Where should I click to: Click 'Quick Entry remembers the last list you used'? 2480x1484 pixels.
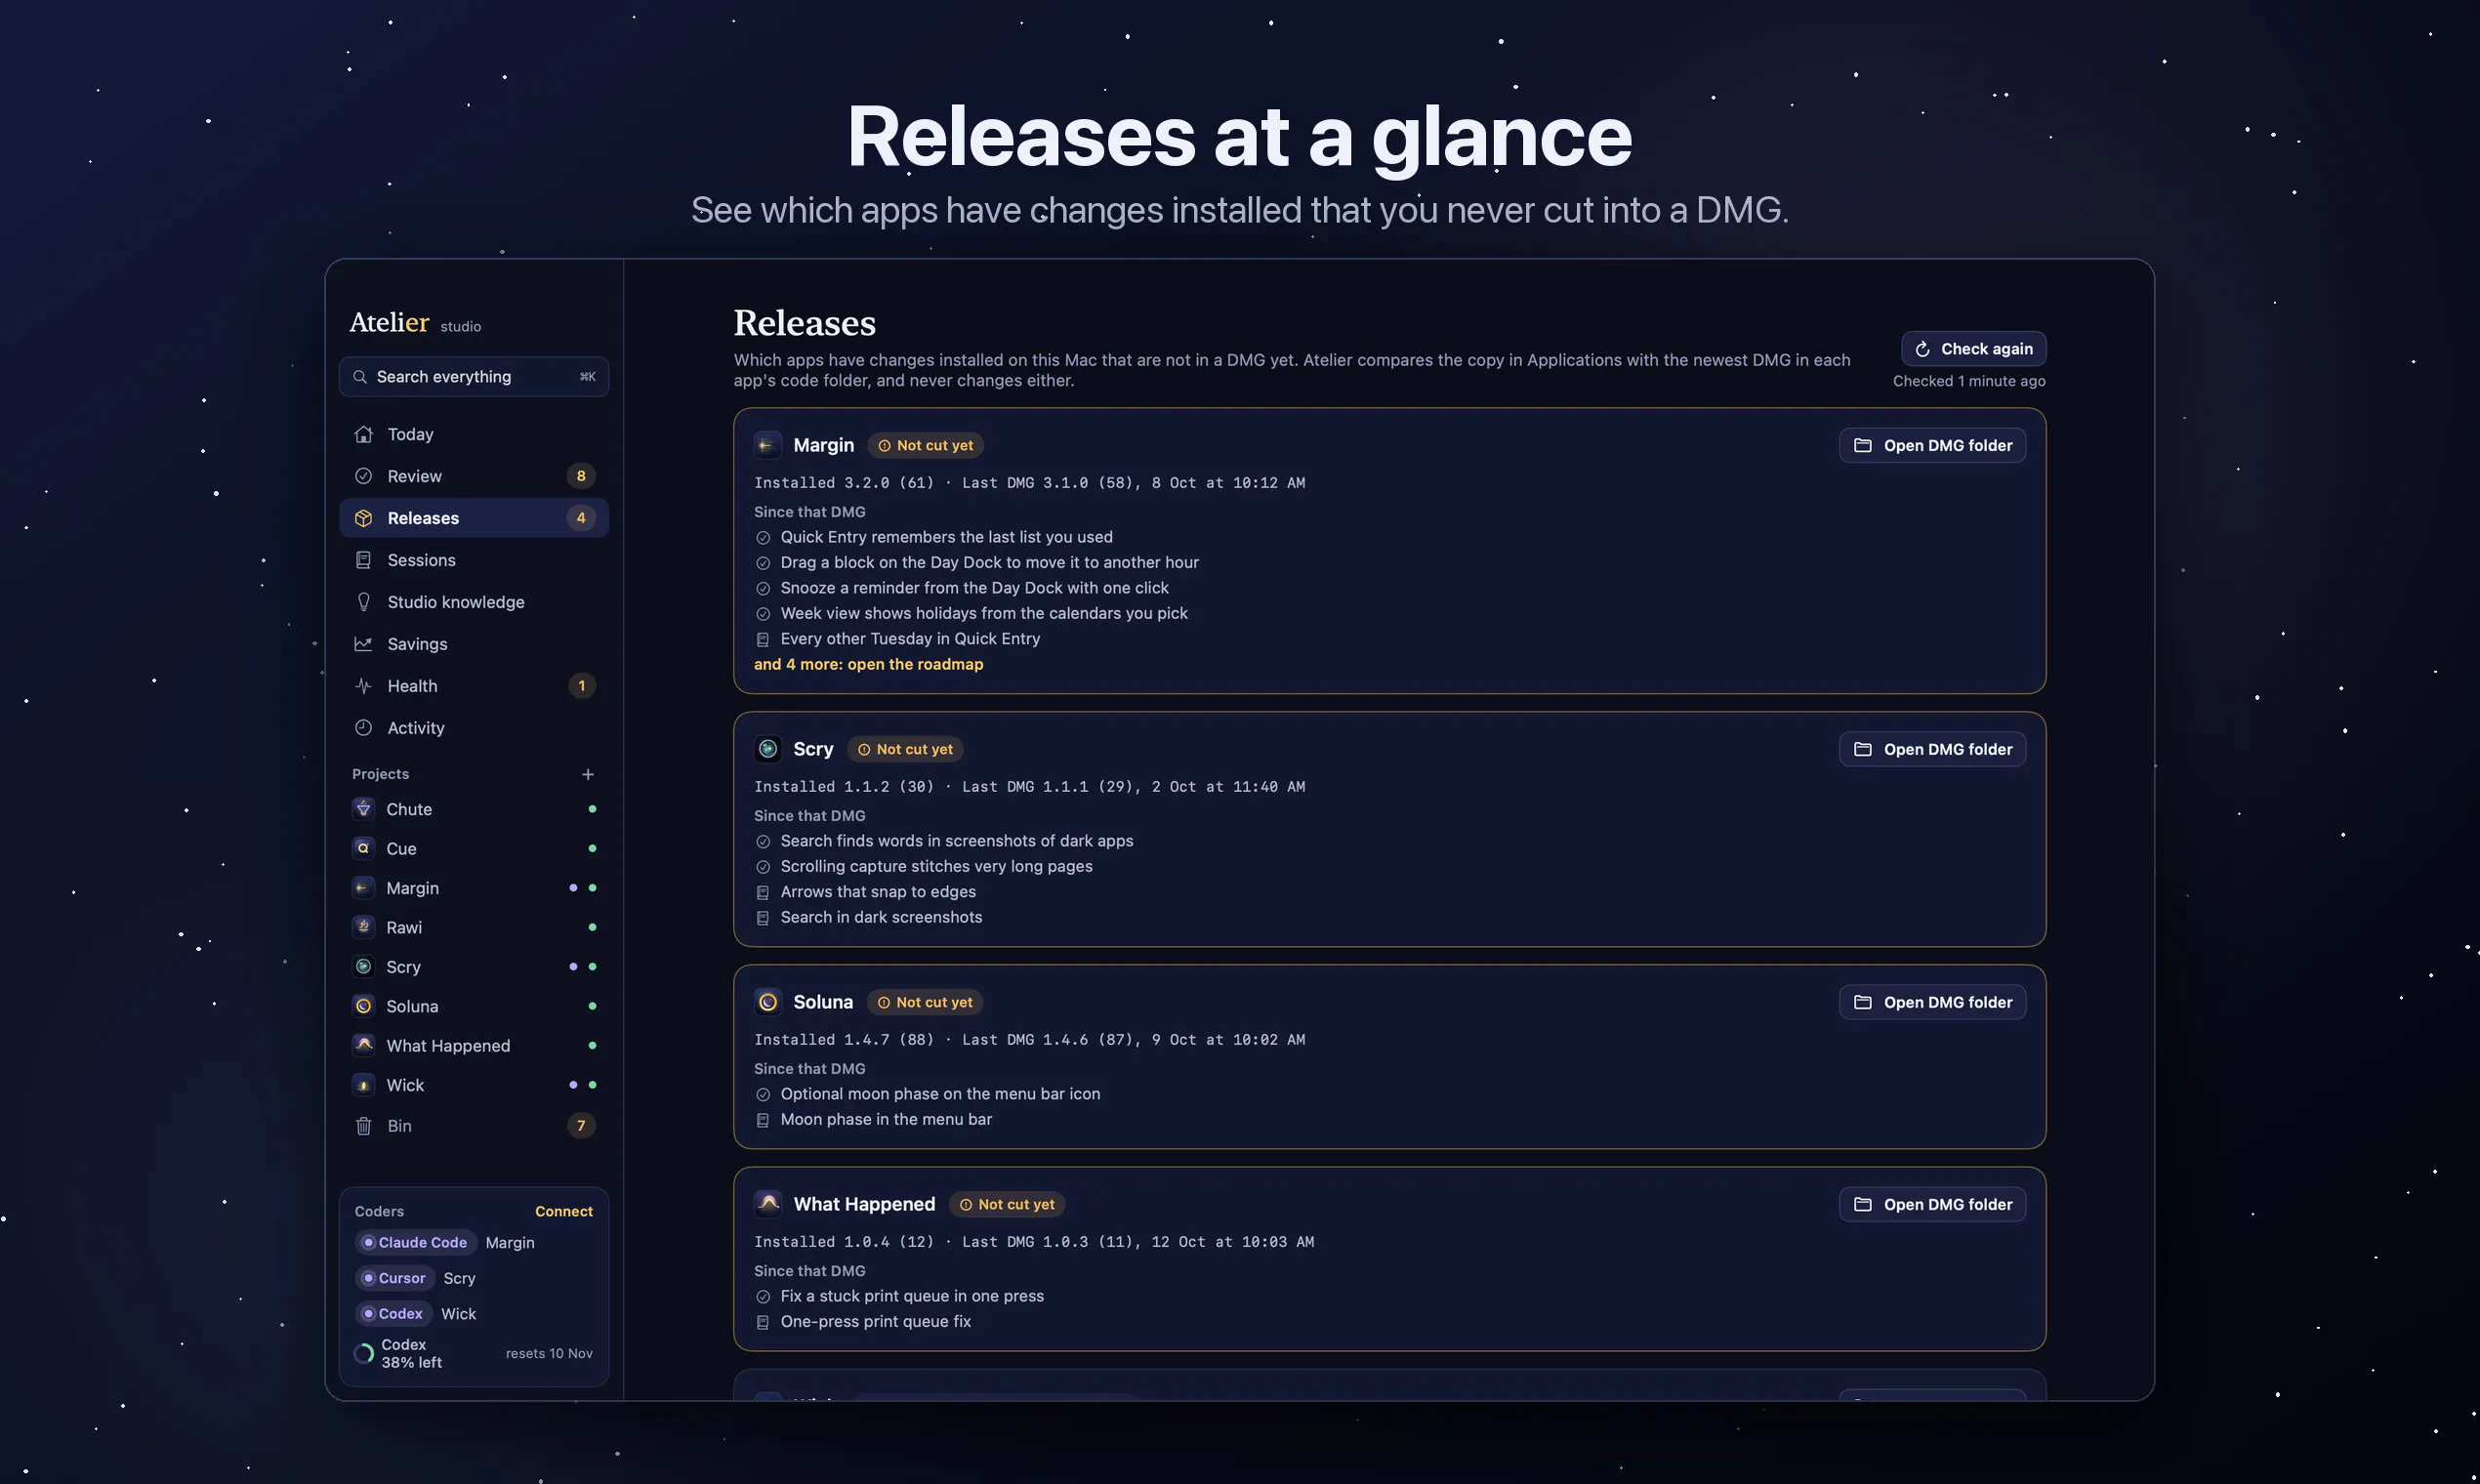946,537
